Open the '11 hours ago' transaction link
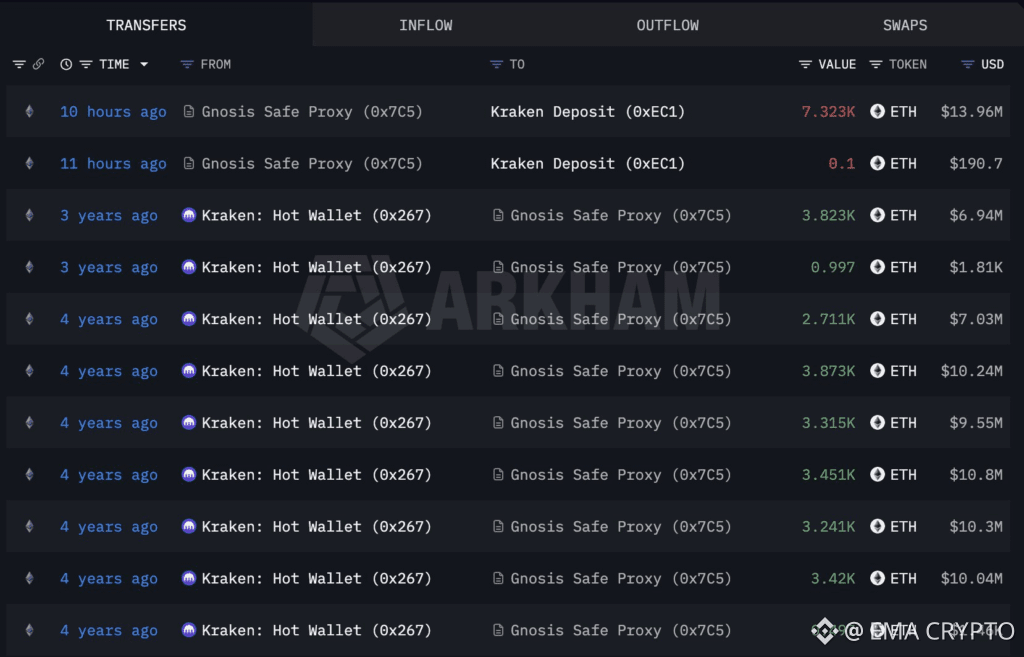 pos(113,164)
